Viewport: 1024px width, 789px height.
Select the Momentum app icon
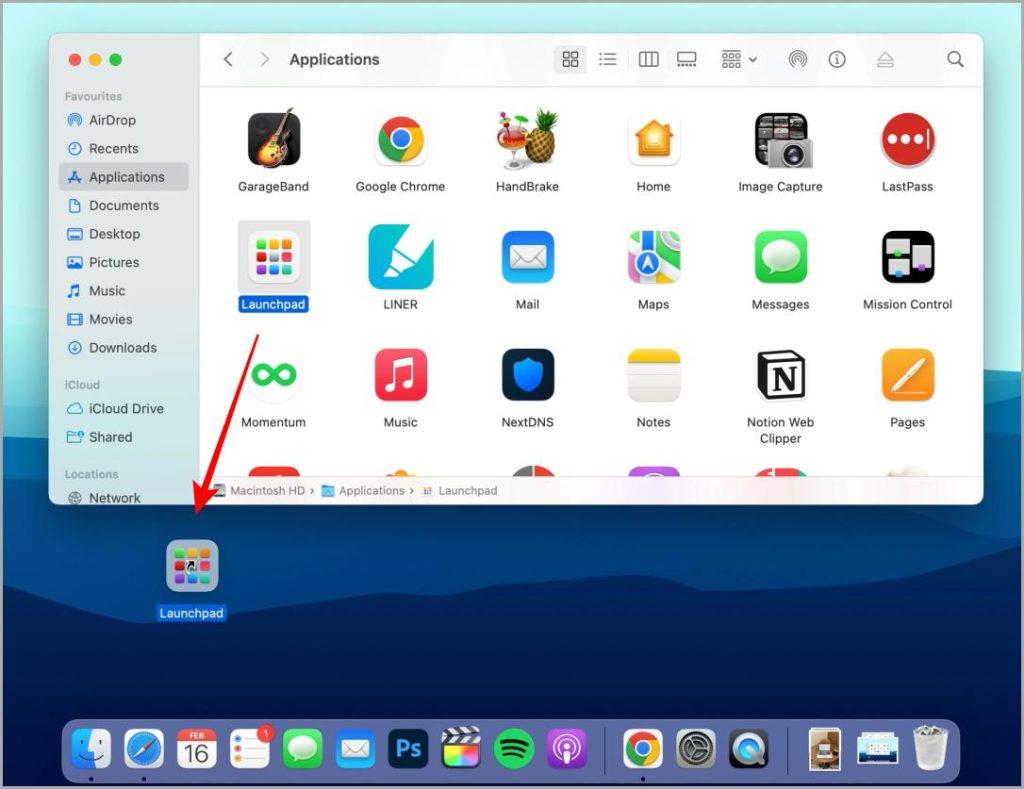[274, 375]
